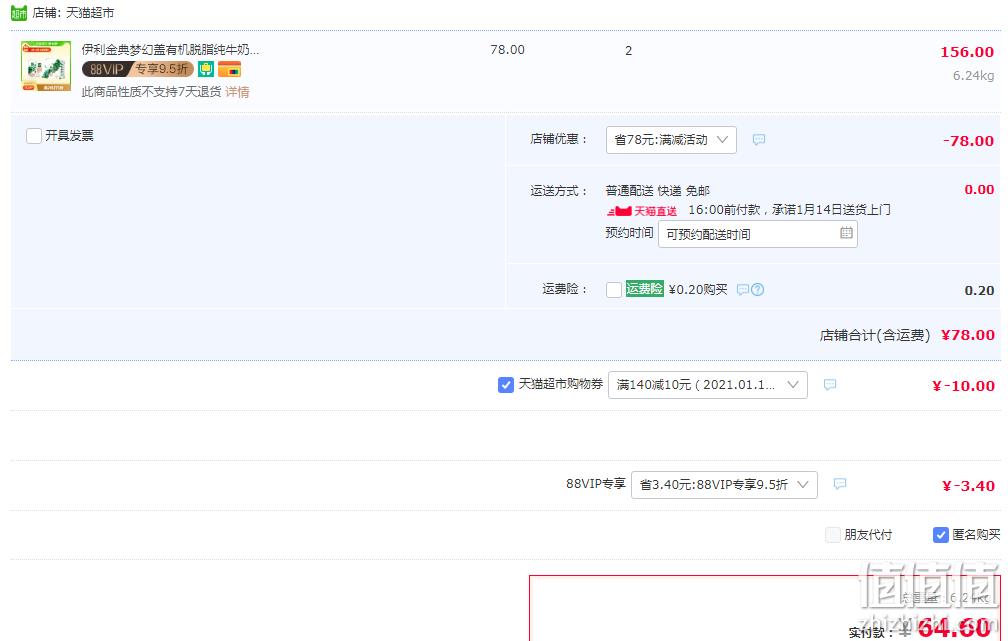Tick the 运费险 purchase checkbox

[x=614, y=289]
